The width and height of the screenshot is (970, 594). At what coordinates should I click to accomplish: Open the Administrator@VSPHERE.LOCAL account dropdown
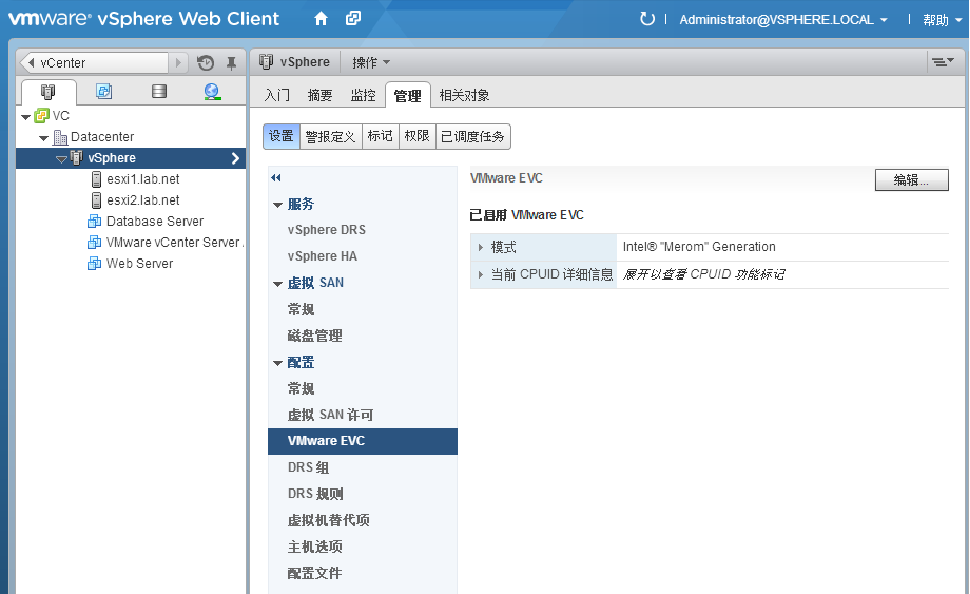tap(783, 20)
